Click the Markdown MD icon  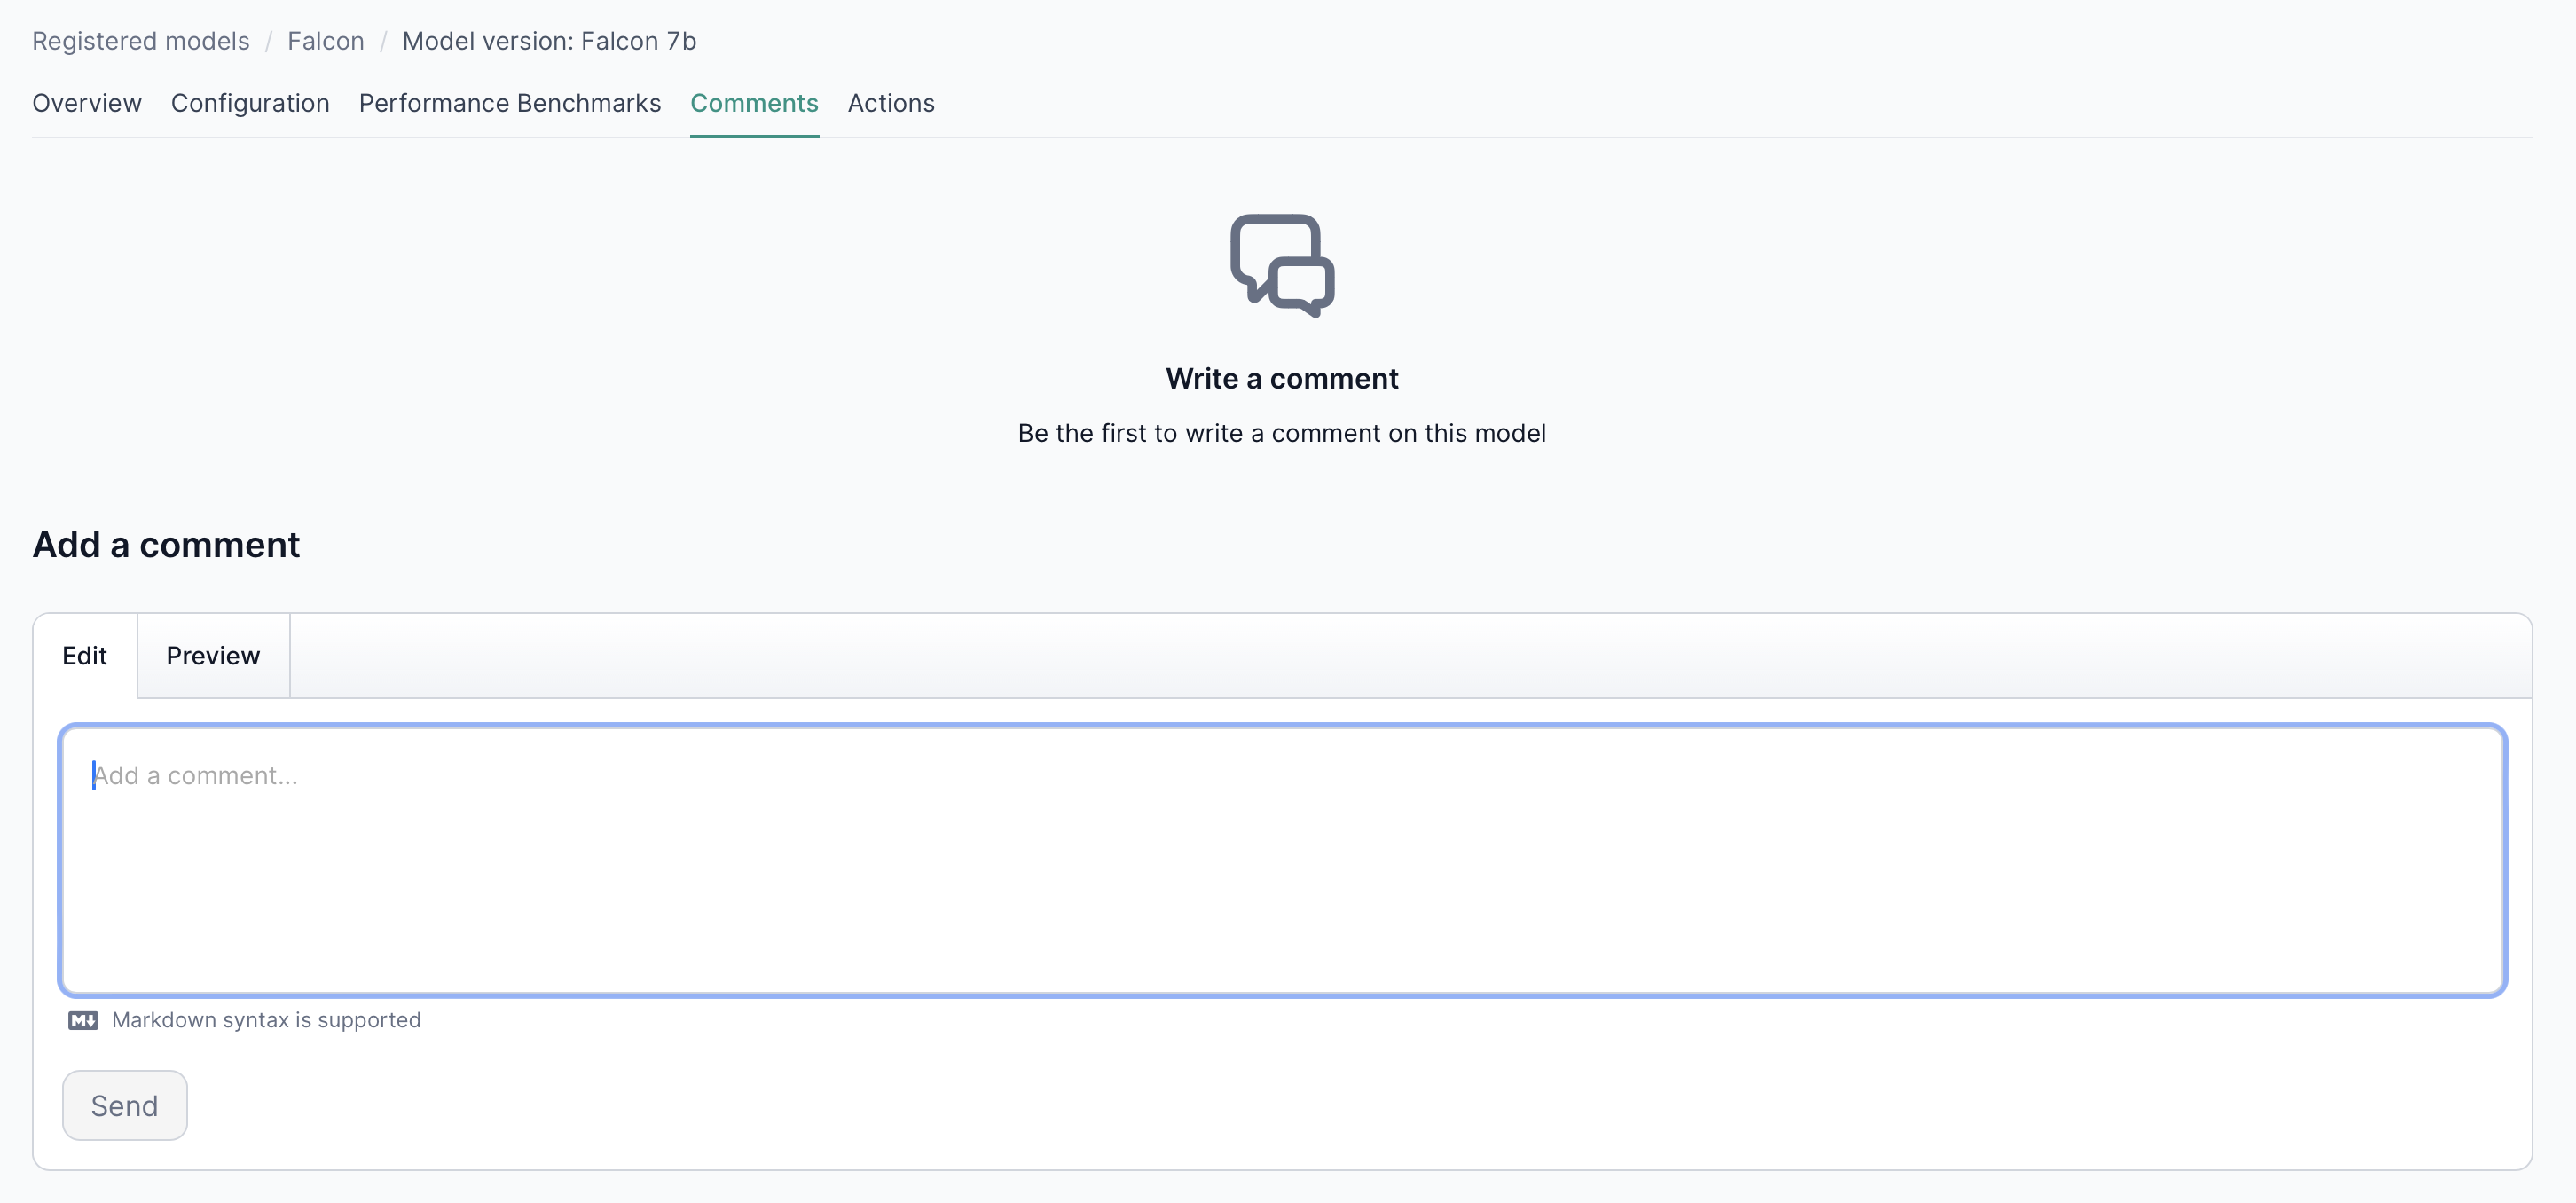pyautogui.click(x=83, y=1020)
